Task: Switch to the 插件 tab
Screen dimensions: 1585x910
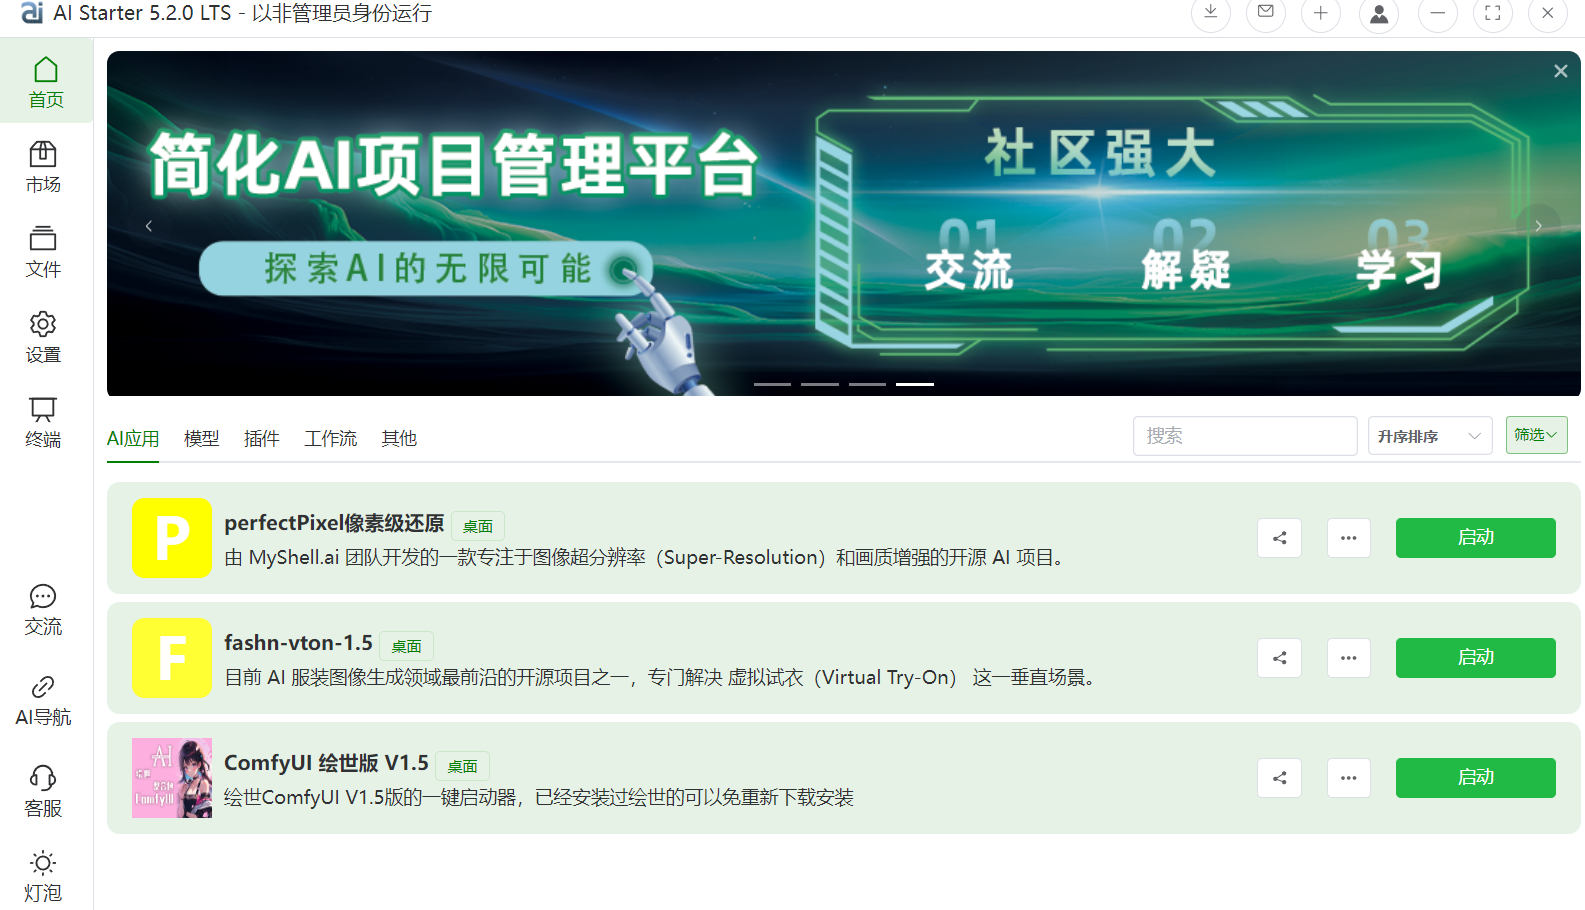Action: tap(262, 438)
